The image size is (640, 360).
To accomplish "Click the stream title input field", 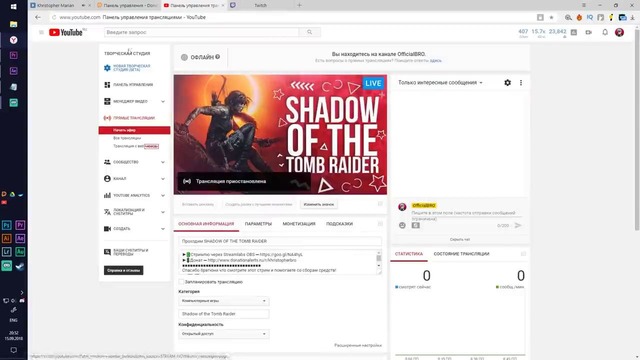I will (x=280, y=241).
